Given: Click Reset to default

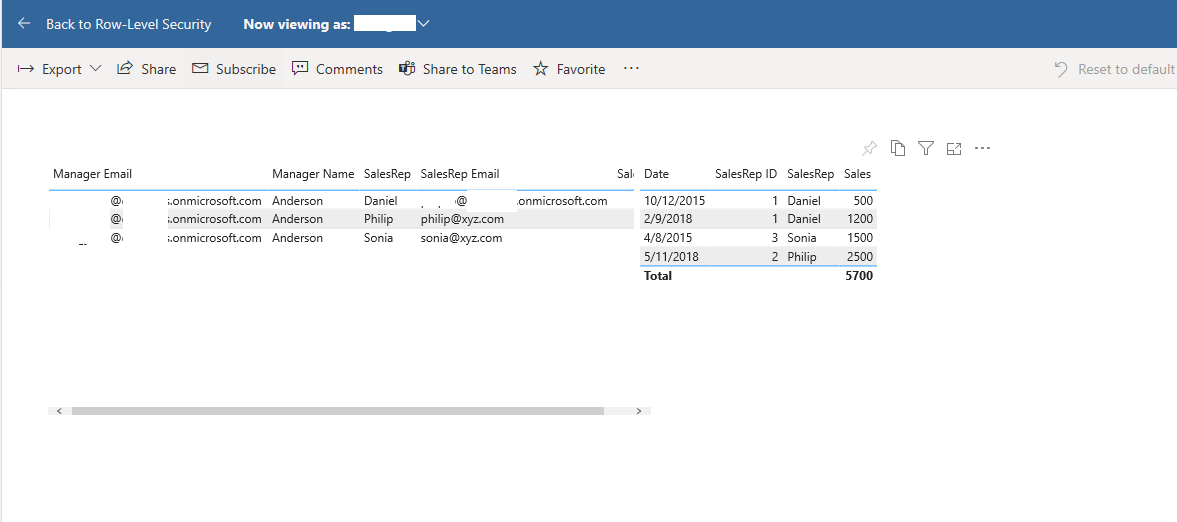Looking at the screenshot, I should pos(1114,69).
